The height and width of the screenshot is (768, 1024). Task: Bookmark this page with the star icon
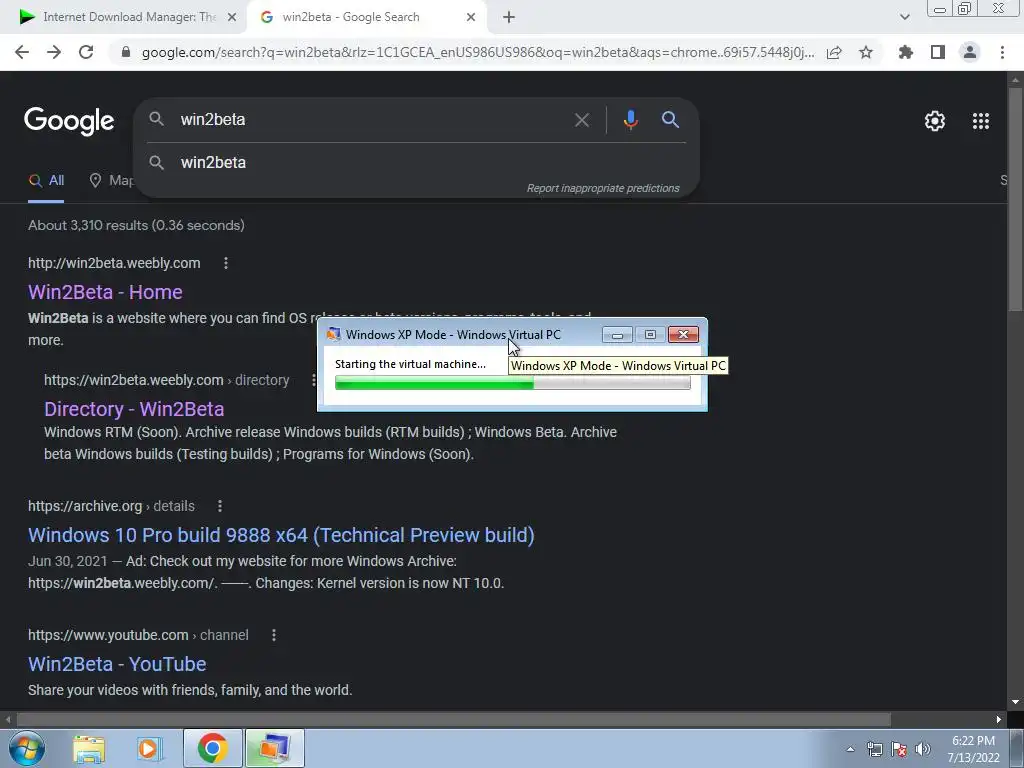(866, 52)
